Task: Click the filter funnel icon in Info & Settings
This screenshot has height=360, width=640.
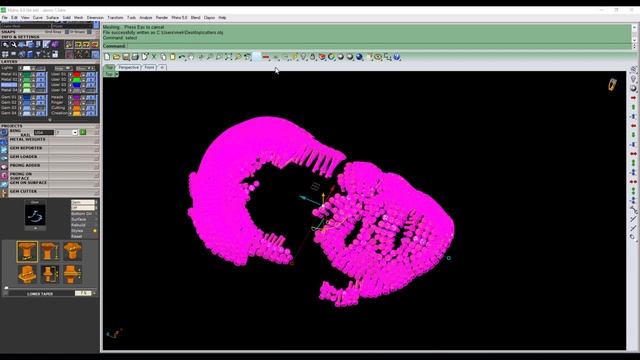Action: click(38, 54)
